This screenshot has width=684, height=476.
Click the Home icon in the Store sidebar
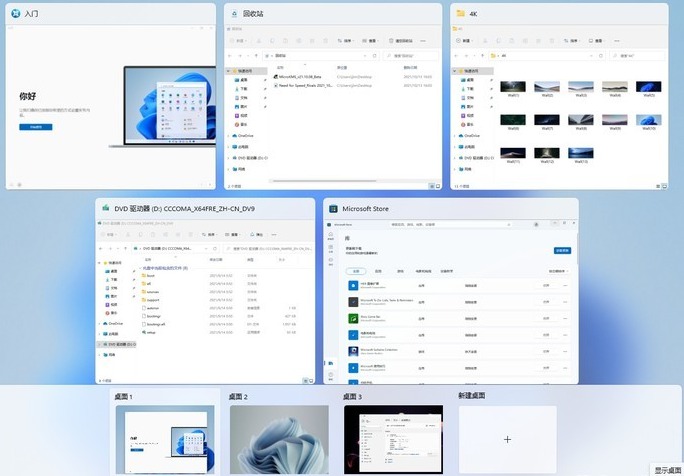coord(331,235)
